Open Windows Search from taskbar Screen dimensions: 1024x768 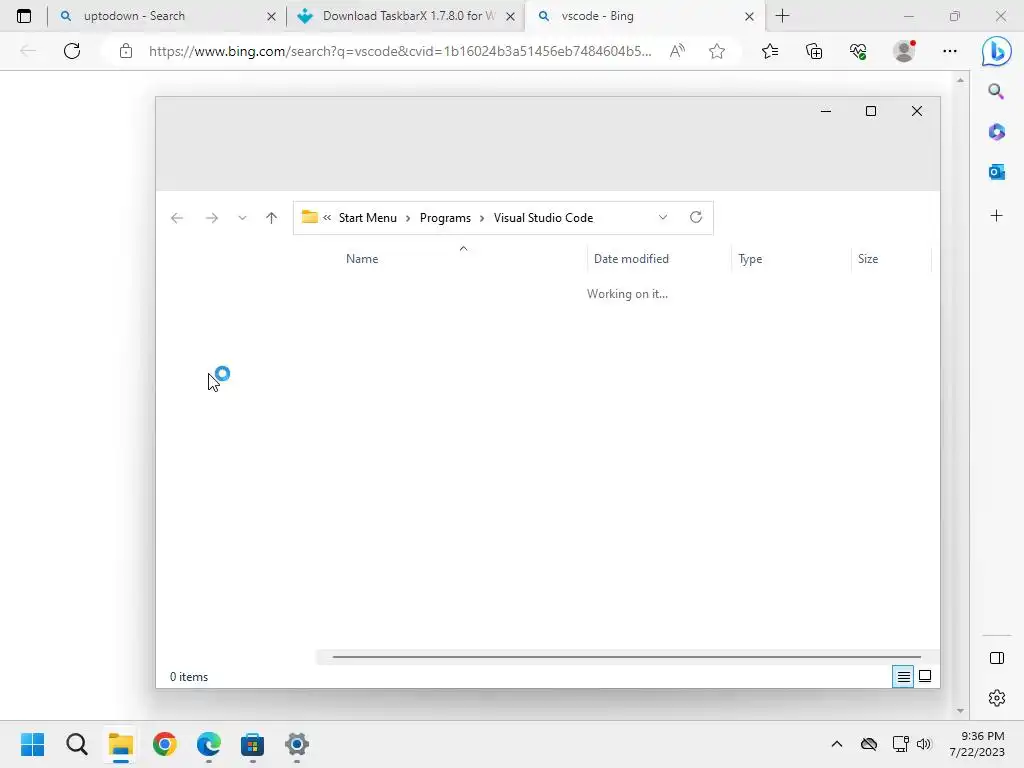[x=76, y=744]
